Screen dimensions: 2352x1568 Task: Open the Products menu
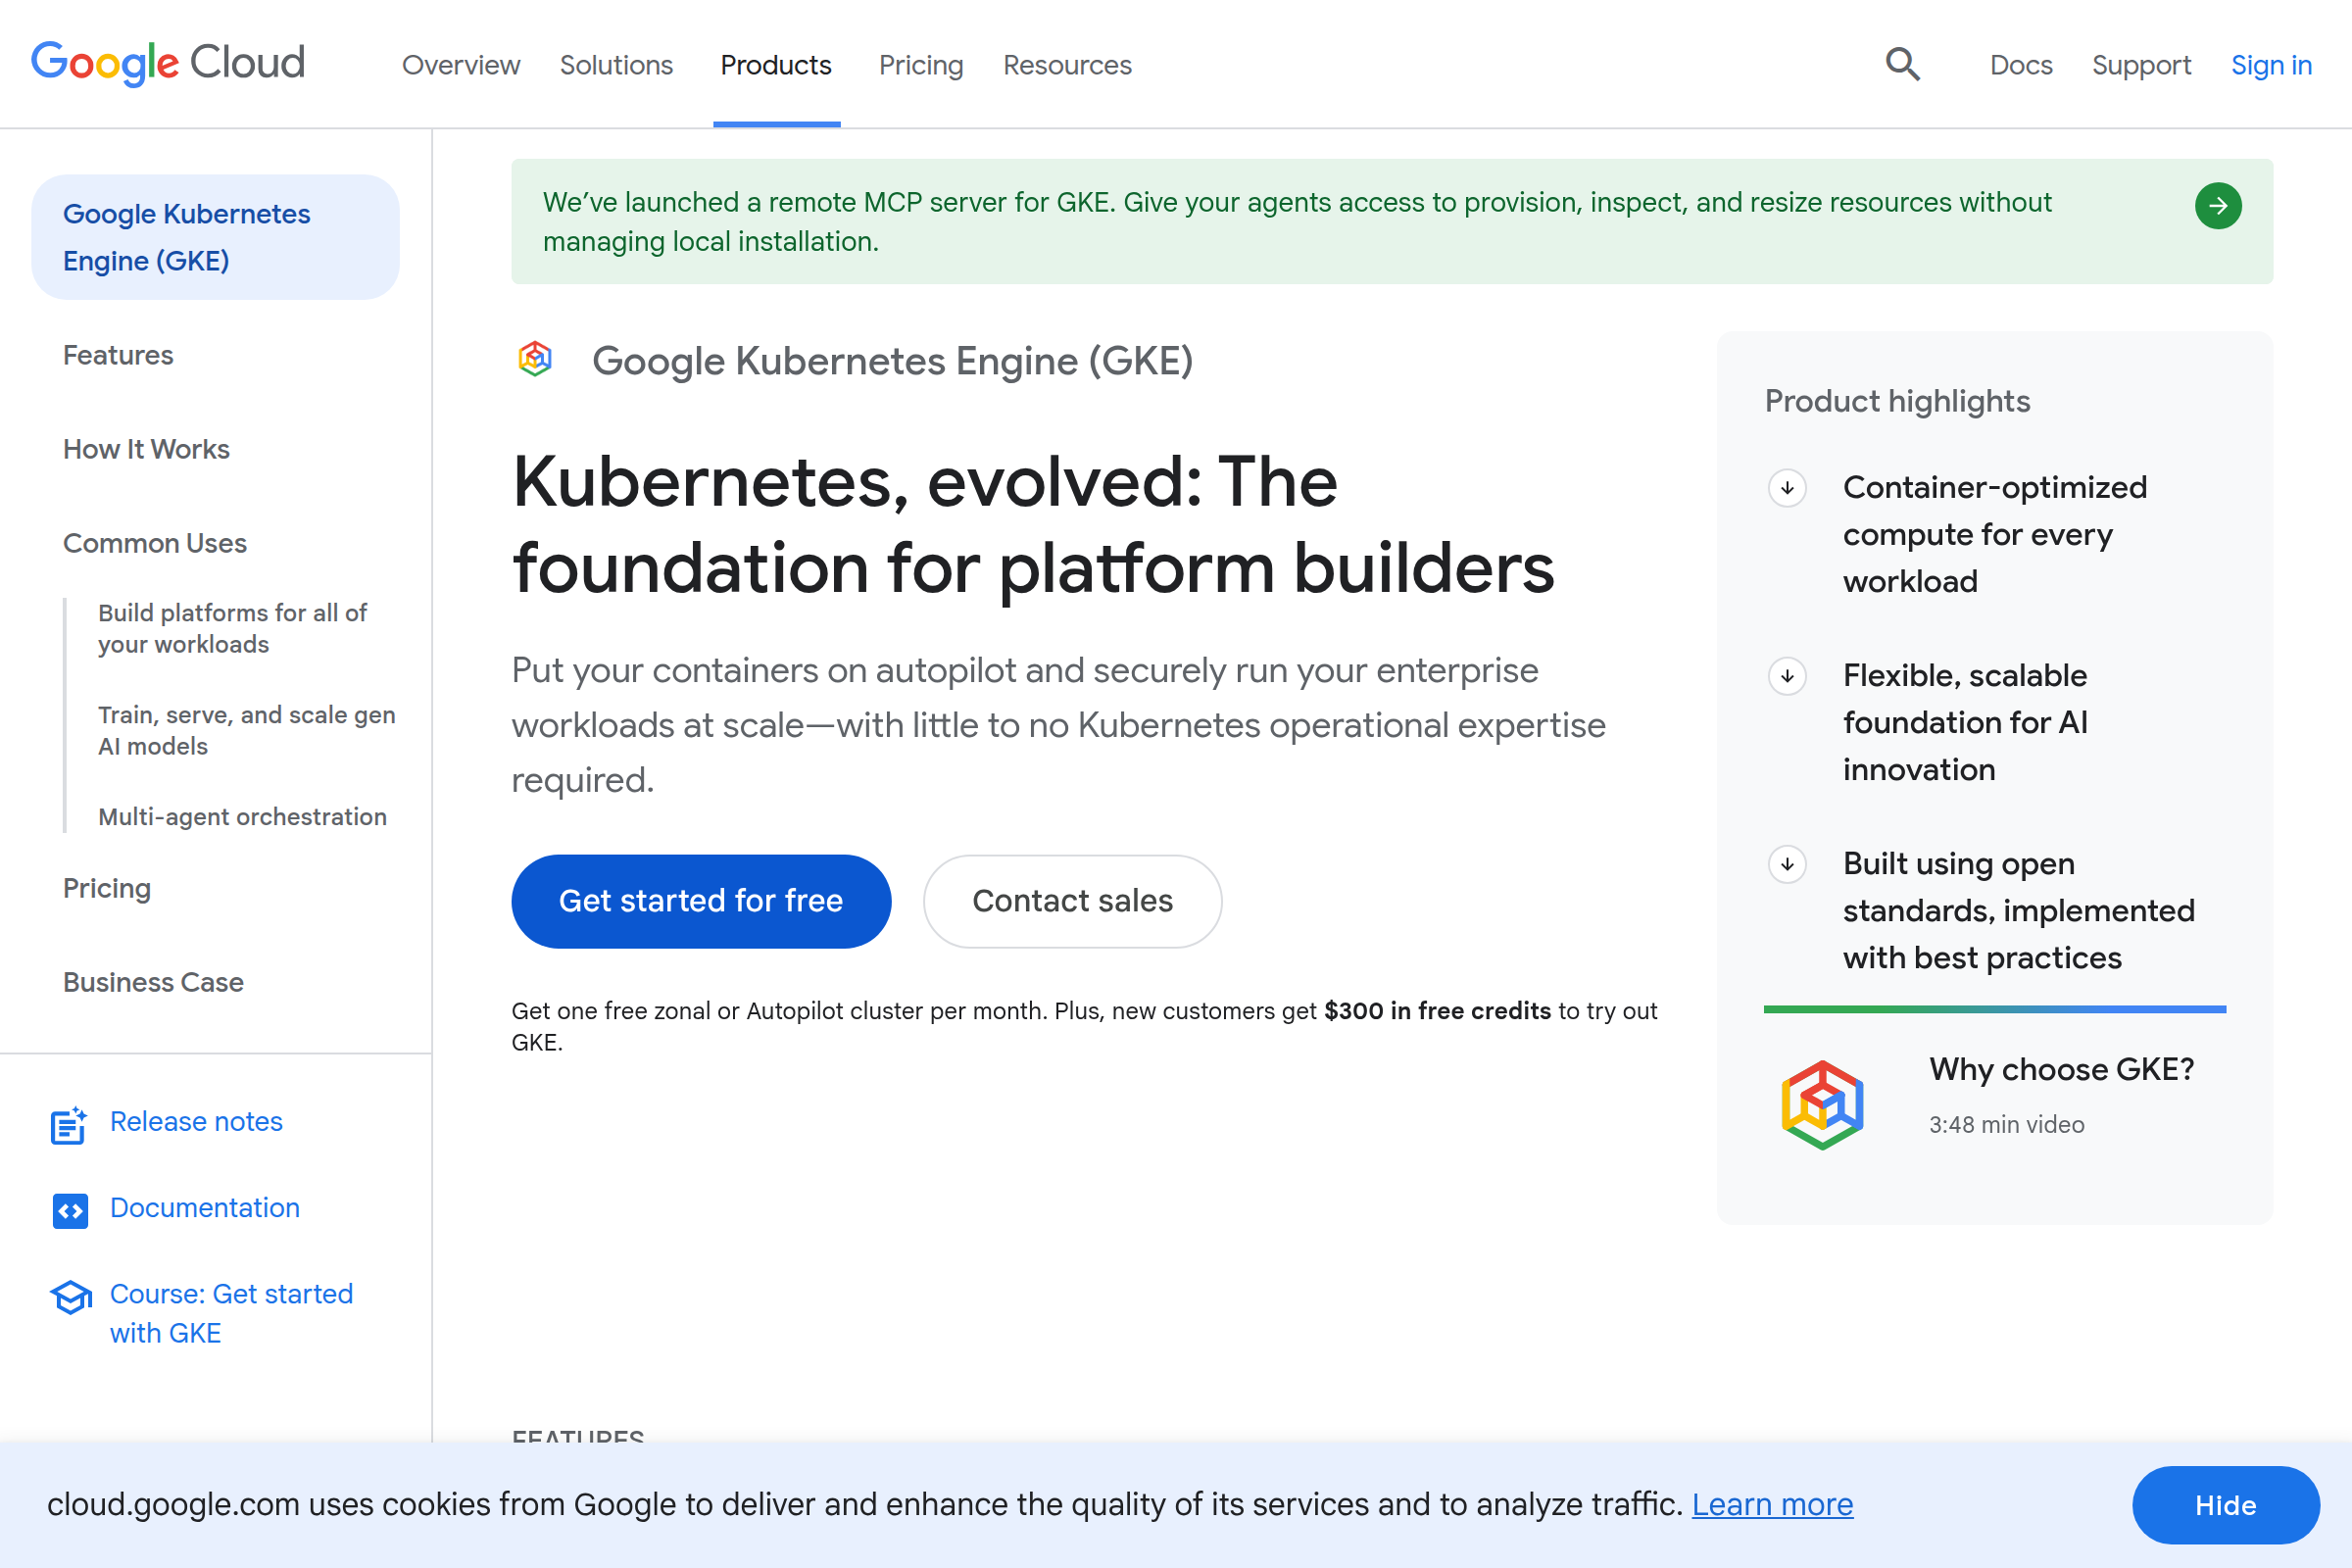776,65
